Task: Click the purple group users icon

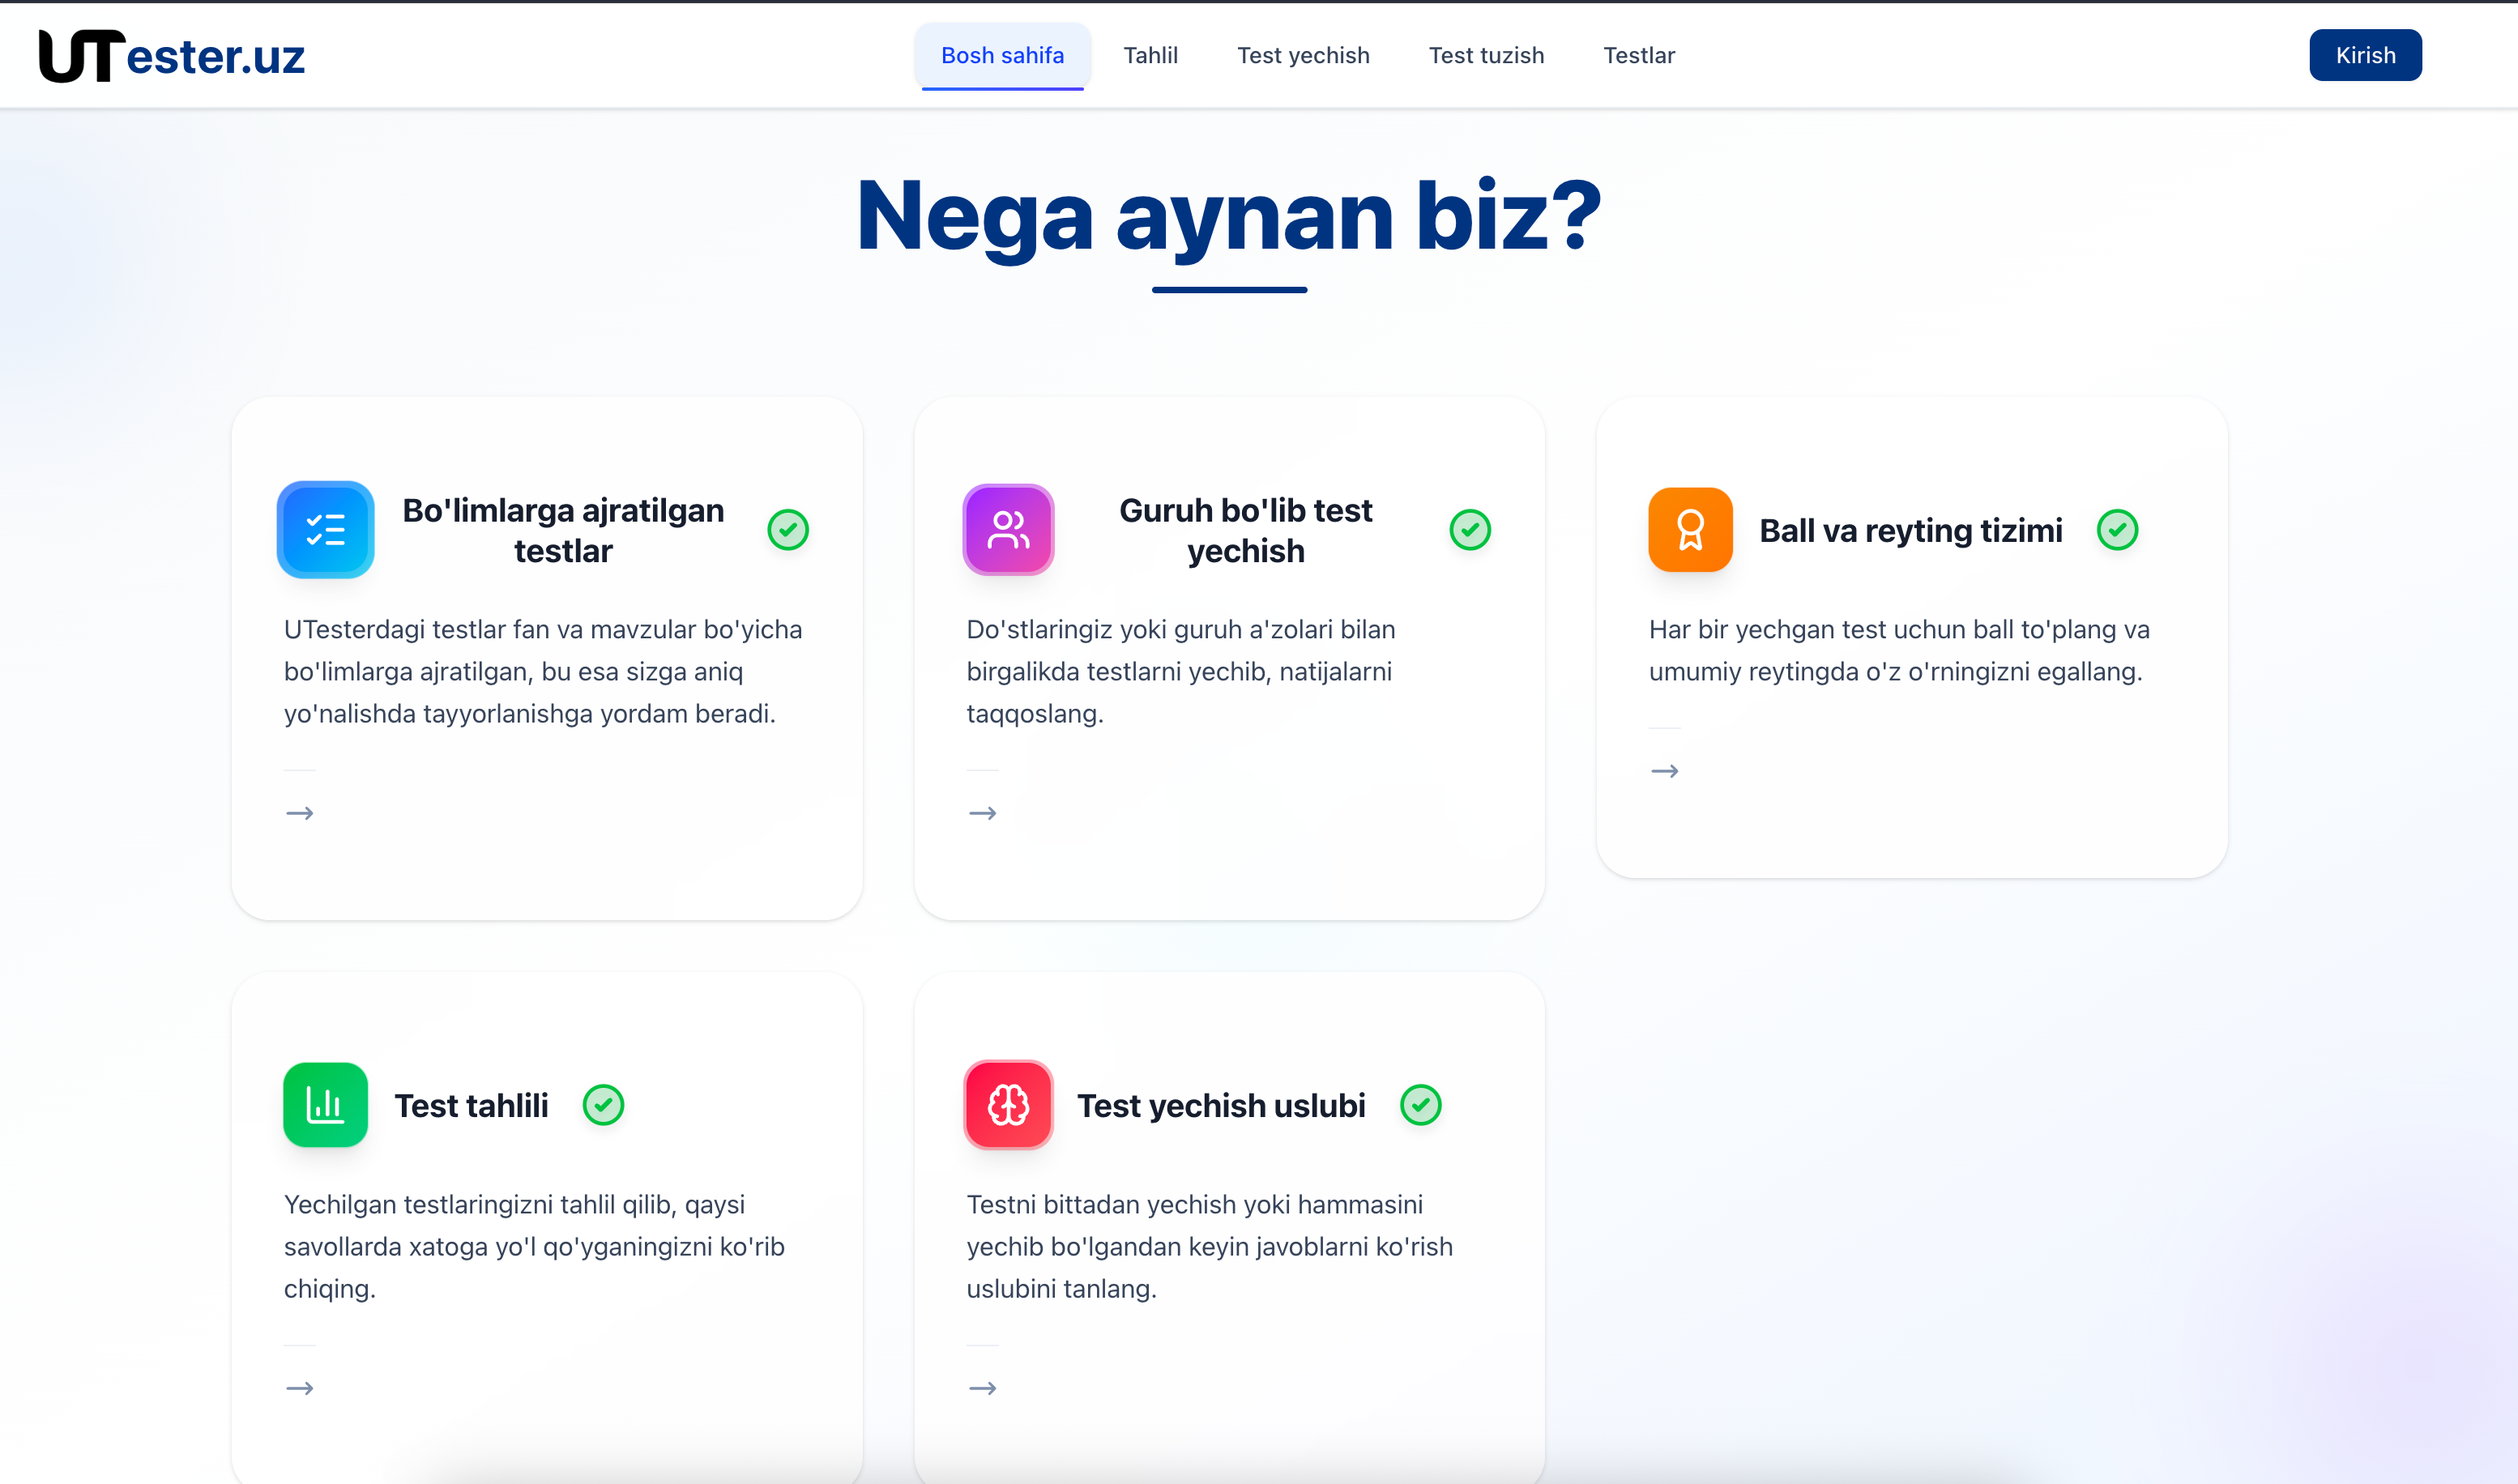Action: 1008,530
